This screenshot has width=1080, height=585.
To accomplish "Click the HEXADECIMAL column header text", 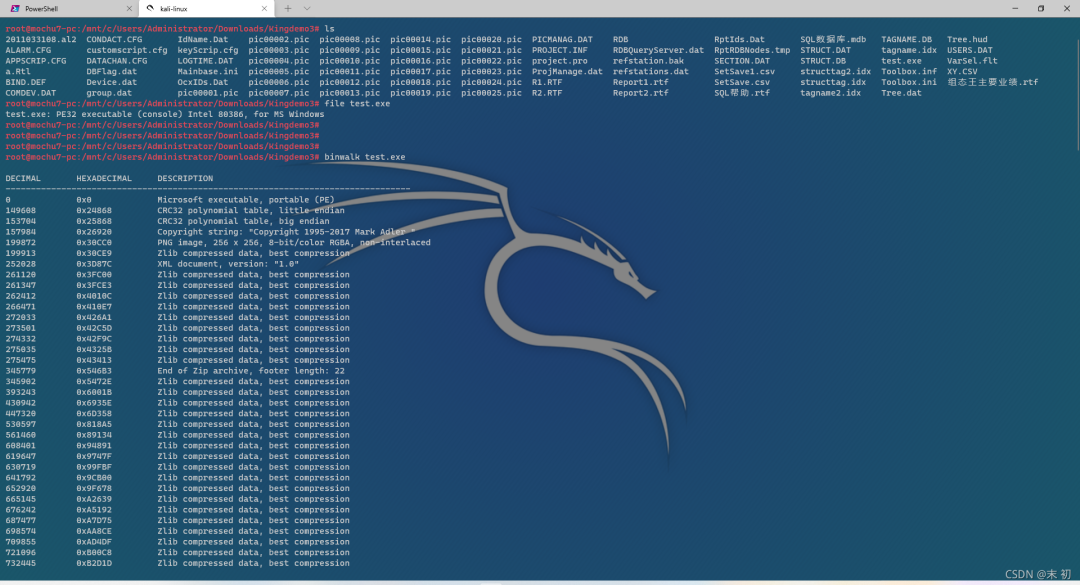I will [104, 179].
